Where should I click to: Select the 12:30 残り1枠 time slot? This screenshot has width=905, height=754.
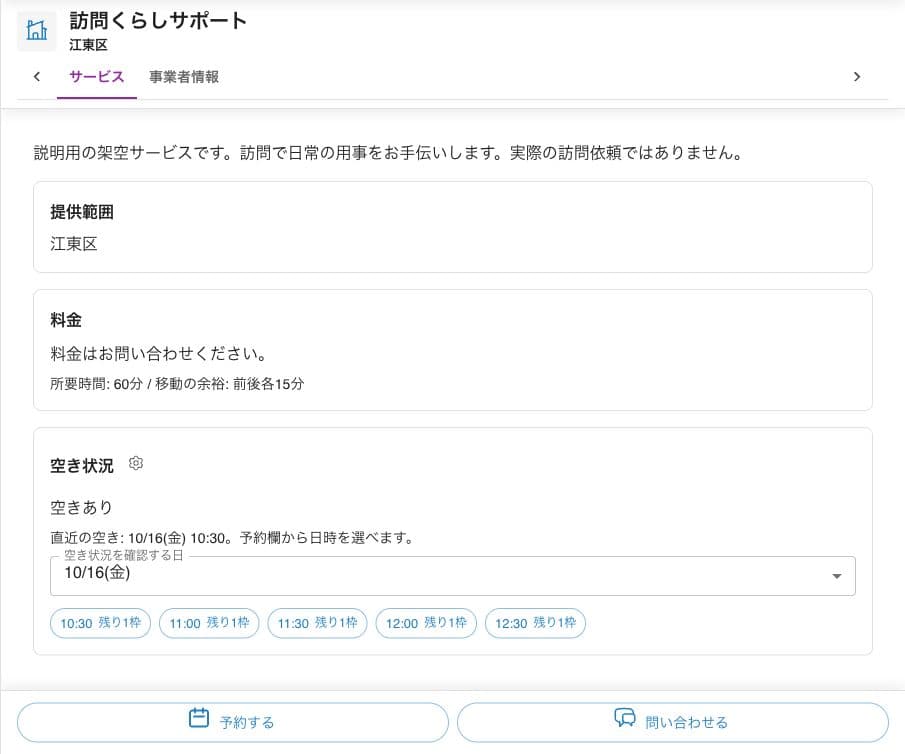click(535, 623)
